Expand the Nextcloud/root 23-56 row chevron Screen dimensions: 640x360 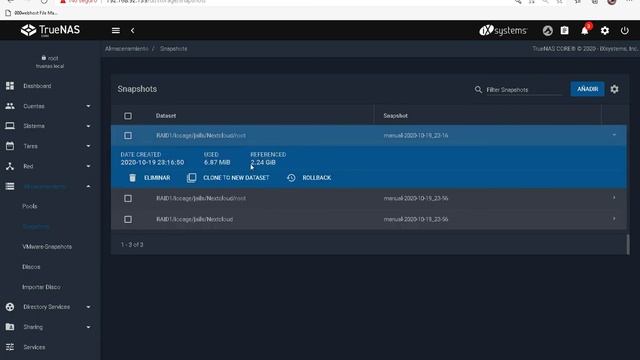click(614, 198)
